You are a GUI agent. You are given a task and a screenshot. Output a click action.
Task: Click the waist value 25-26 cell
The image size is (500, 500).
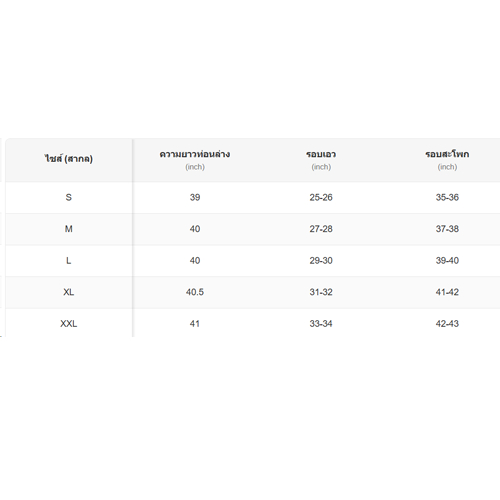point(321,197)
